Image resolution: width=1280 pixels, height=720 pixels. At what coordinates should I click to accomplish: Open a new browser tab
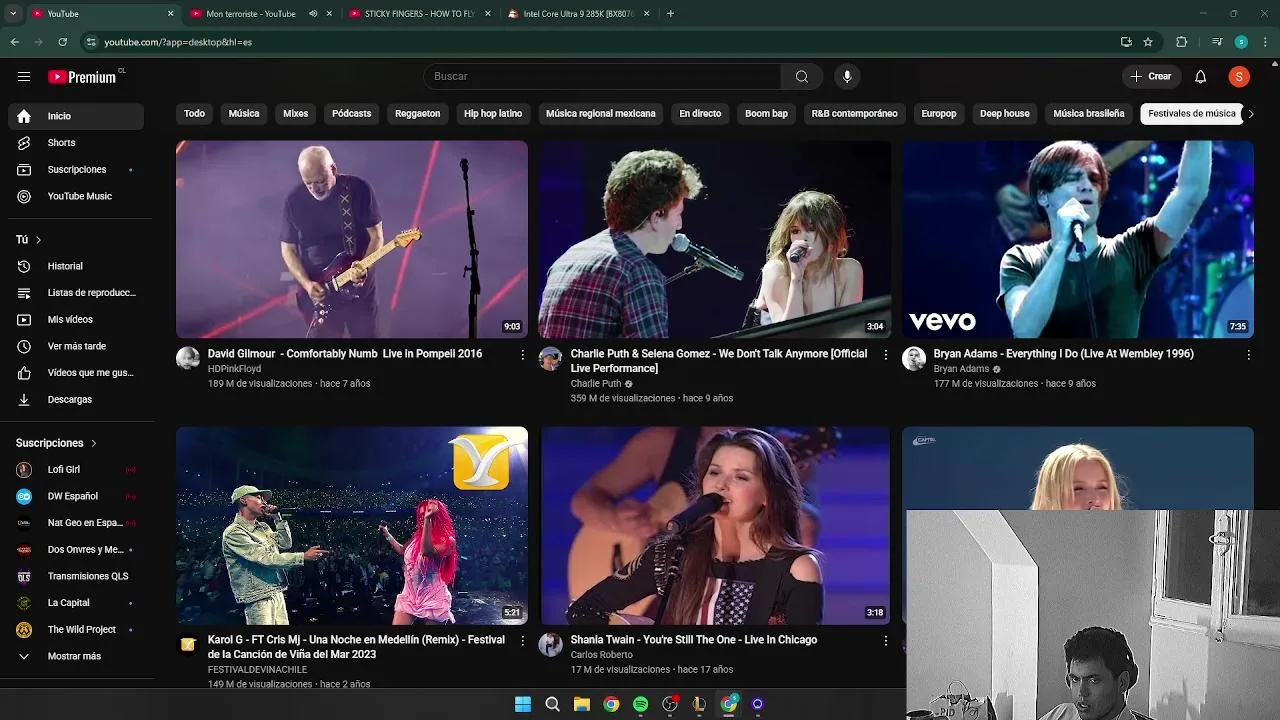point(670,14)
